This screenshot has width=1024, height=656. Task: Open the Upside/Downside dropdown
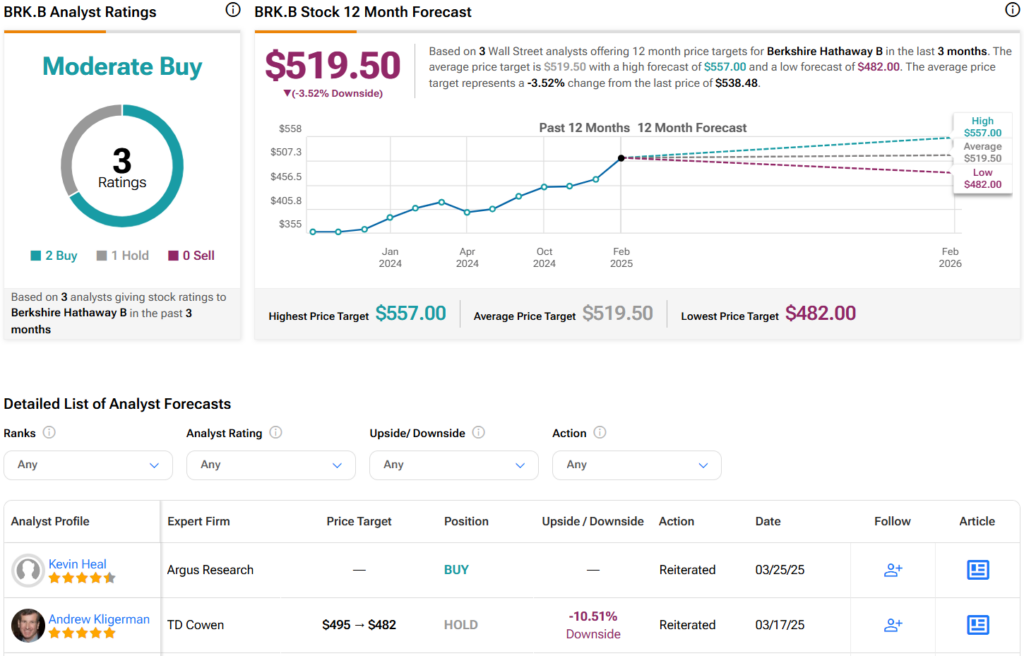(454, 465)
